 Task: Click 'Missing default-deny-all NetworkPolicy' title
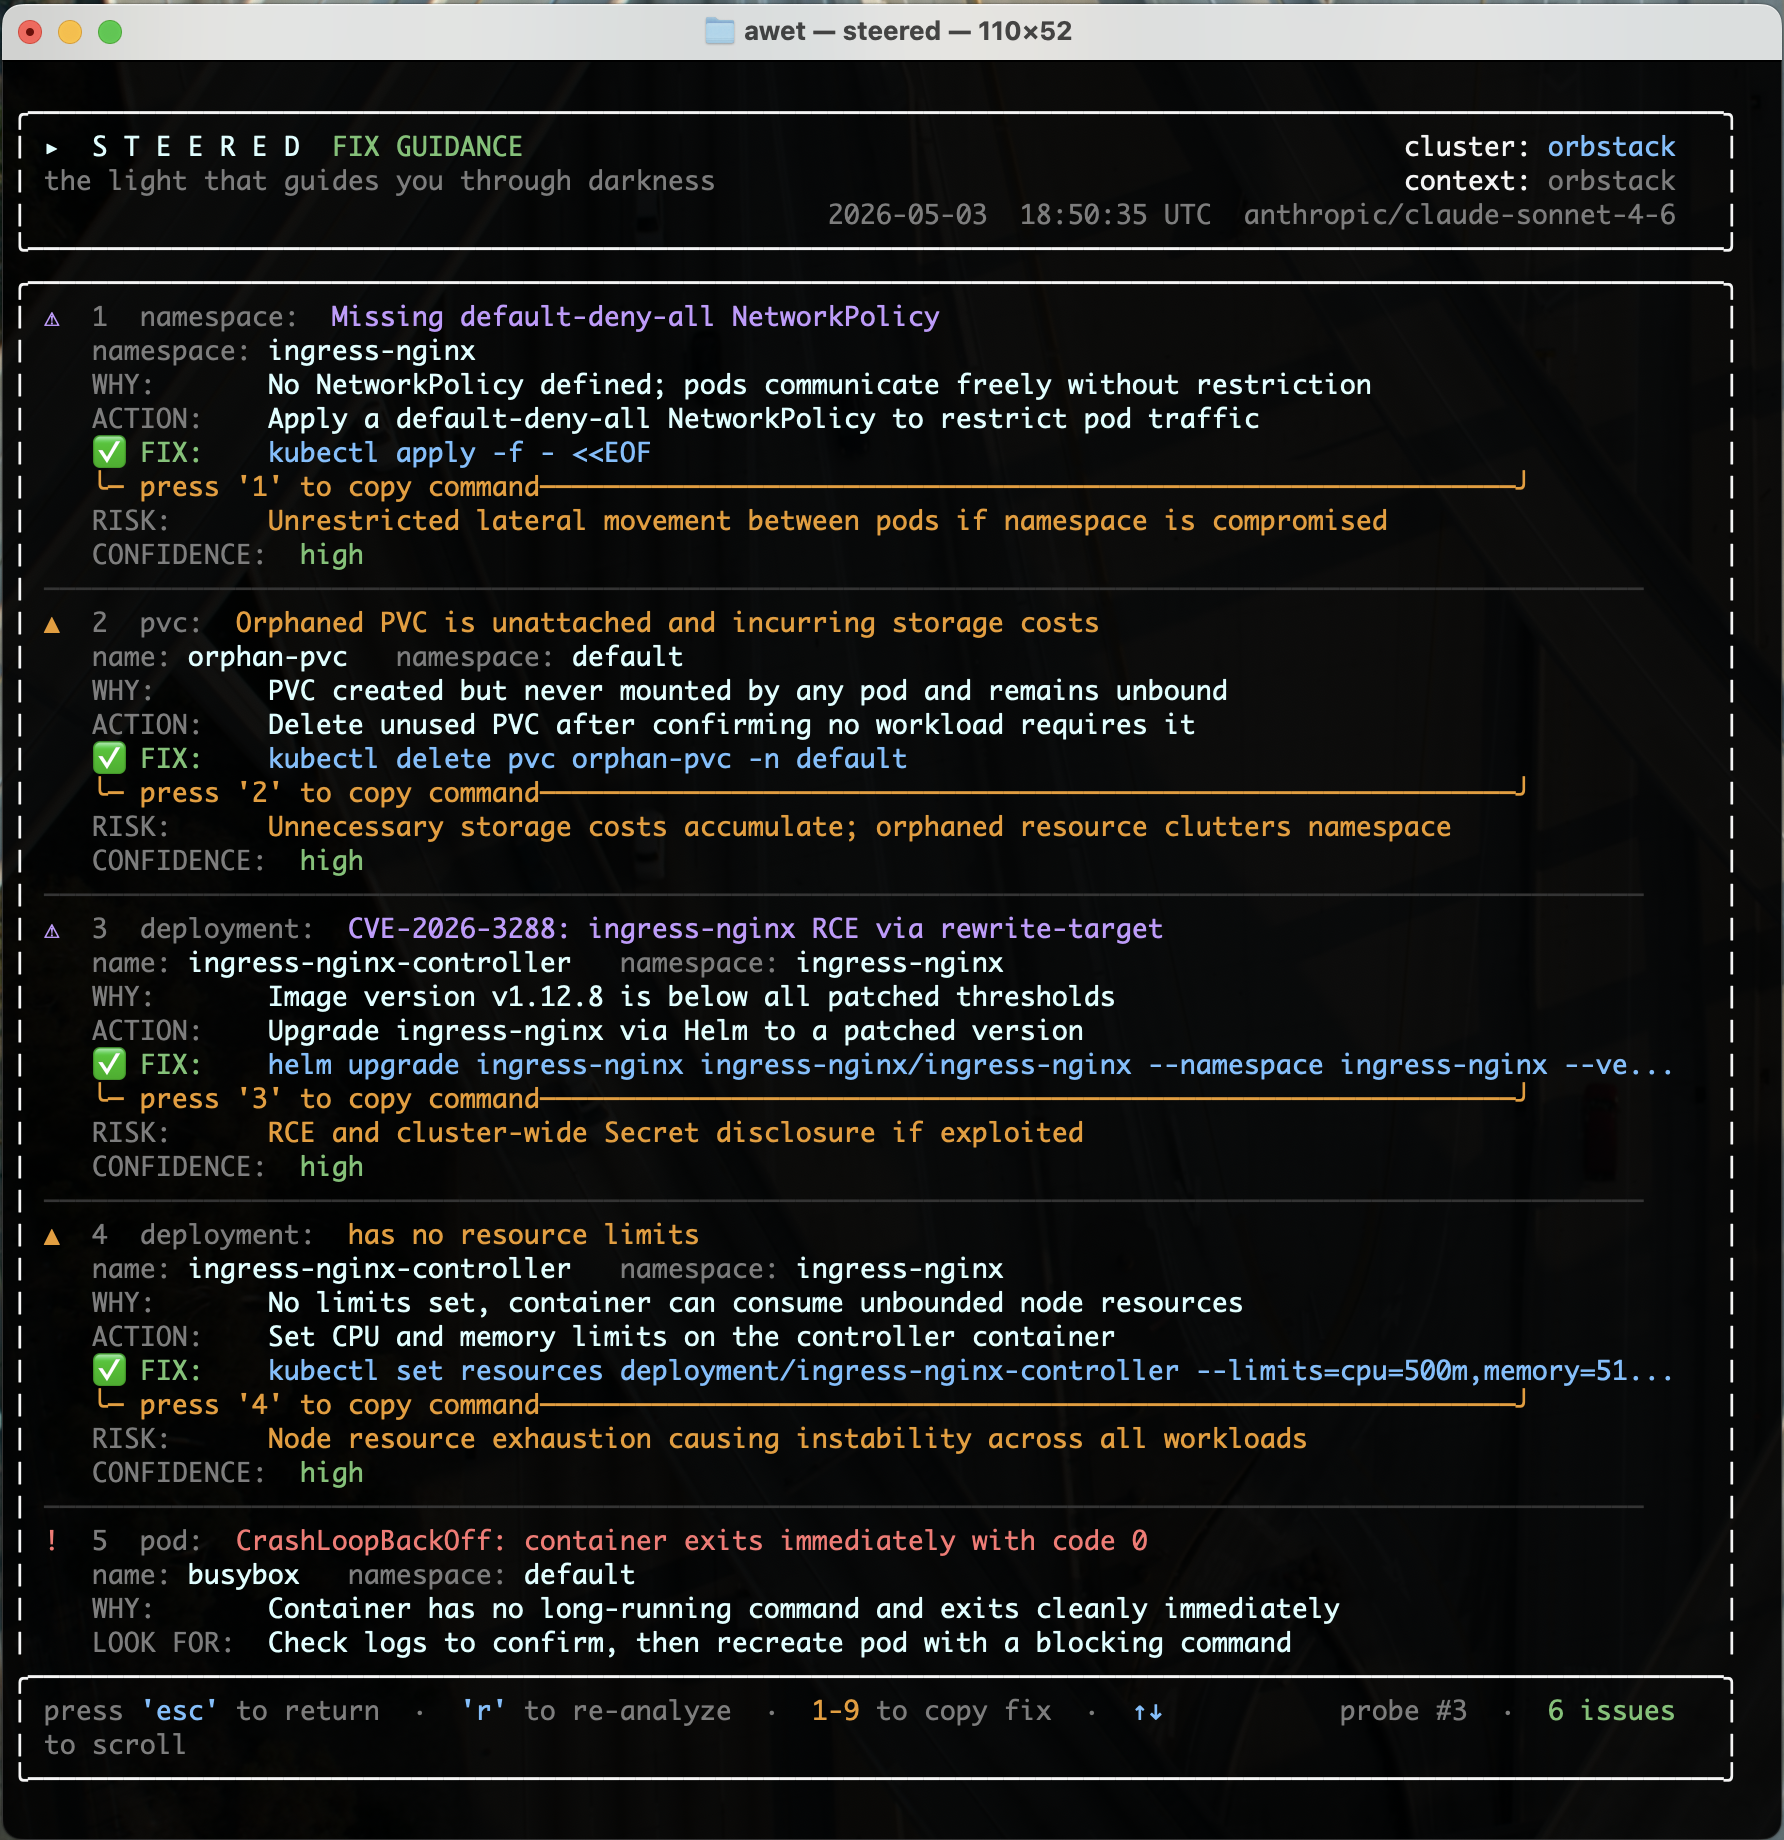pyautogui.click(x=635, y=317)
